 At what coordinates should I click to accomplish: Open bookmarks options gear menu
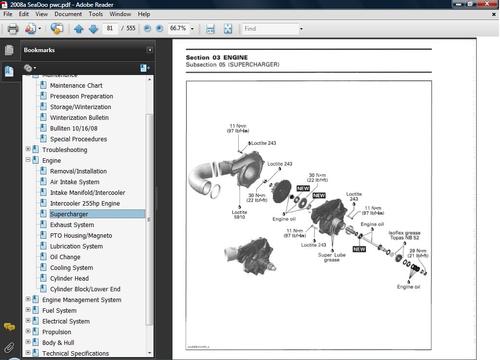pos(29,68)
